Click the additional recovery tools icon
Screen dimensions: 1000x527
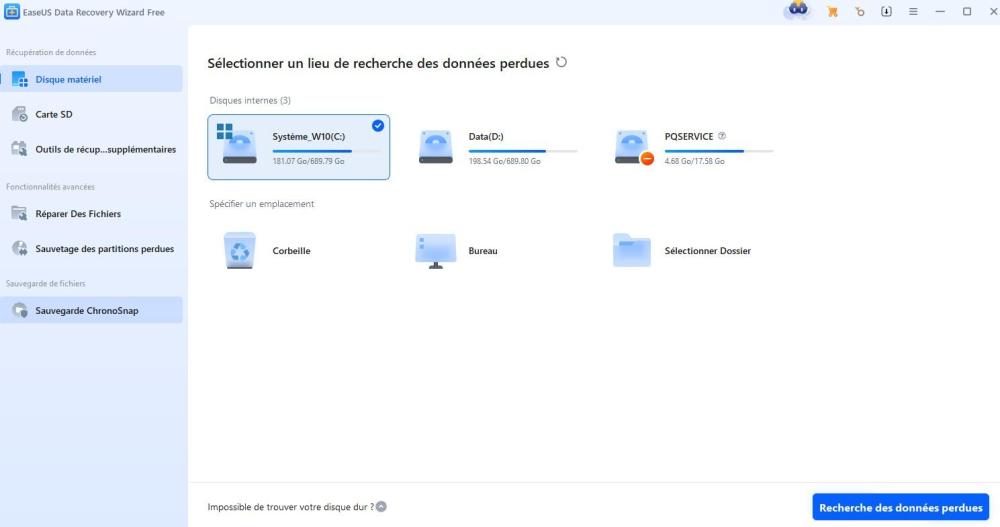[20, 149]
